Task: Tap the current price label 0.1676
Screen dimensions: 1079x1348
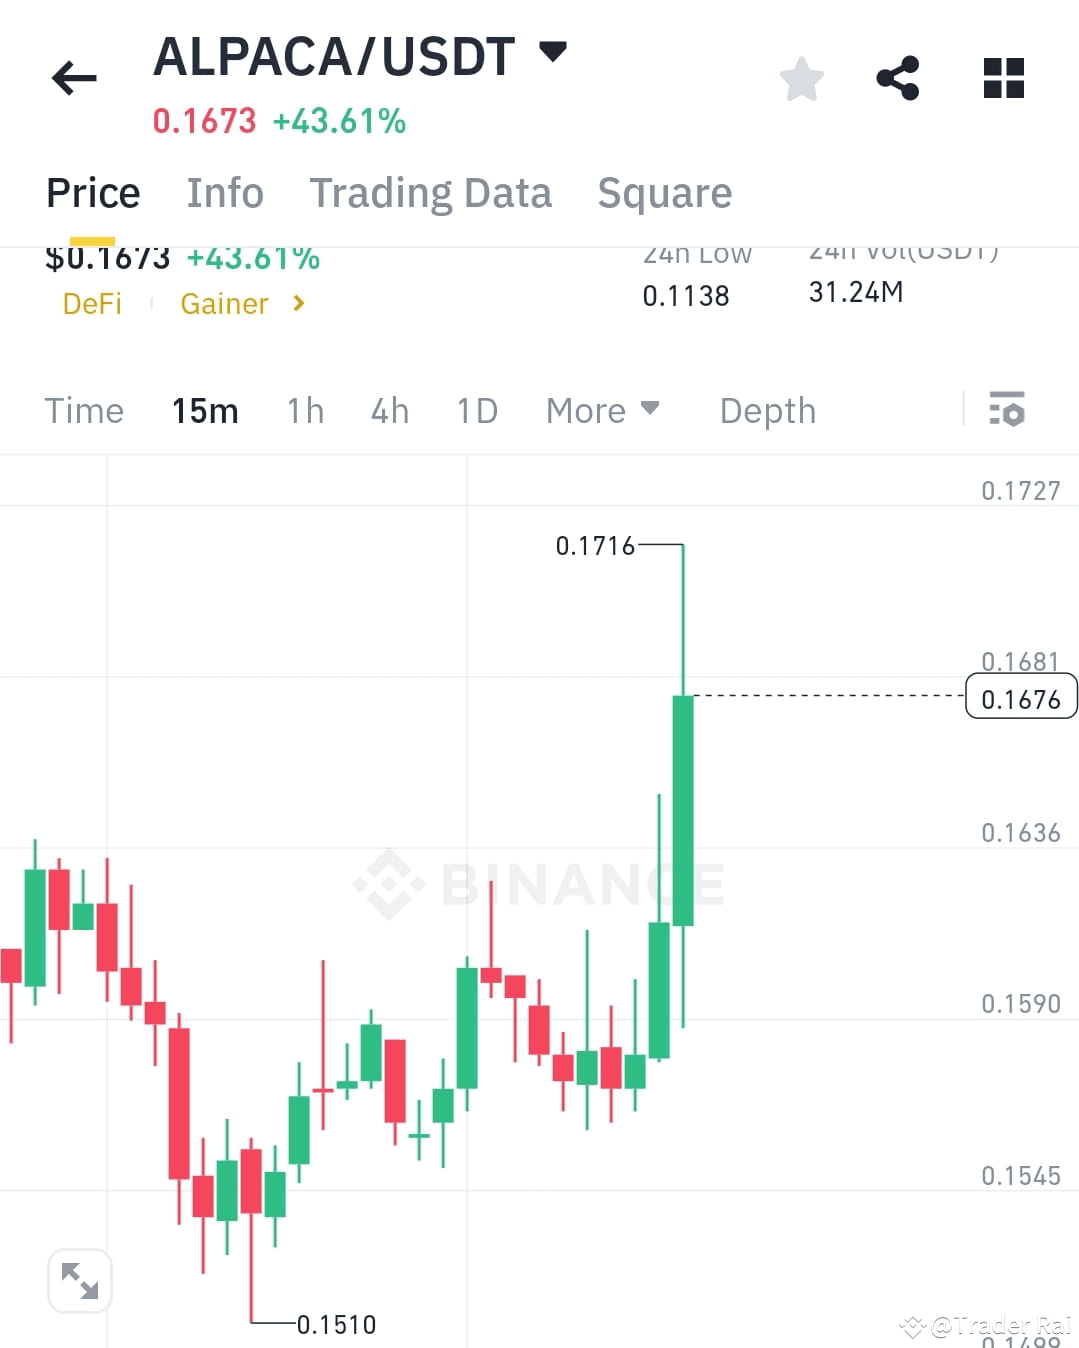Action: pos(1020,698)
